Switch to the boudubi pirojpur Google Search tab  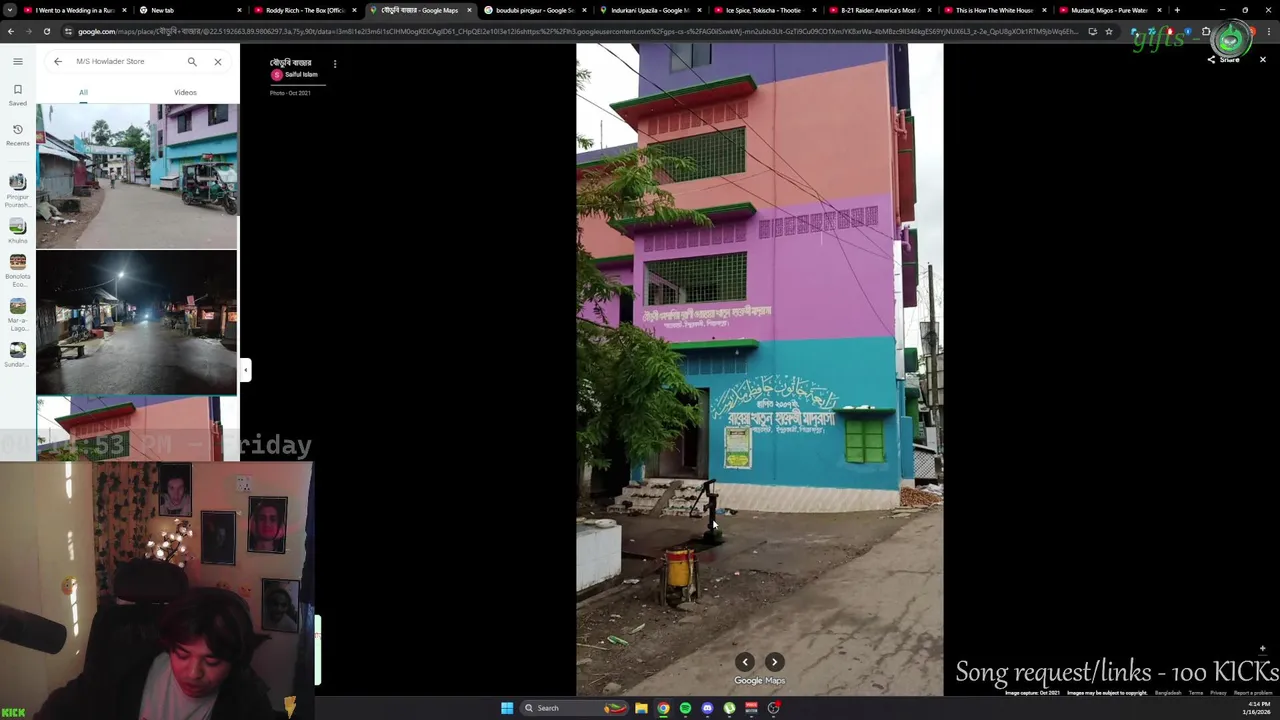tap(534, 10)
